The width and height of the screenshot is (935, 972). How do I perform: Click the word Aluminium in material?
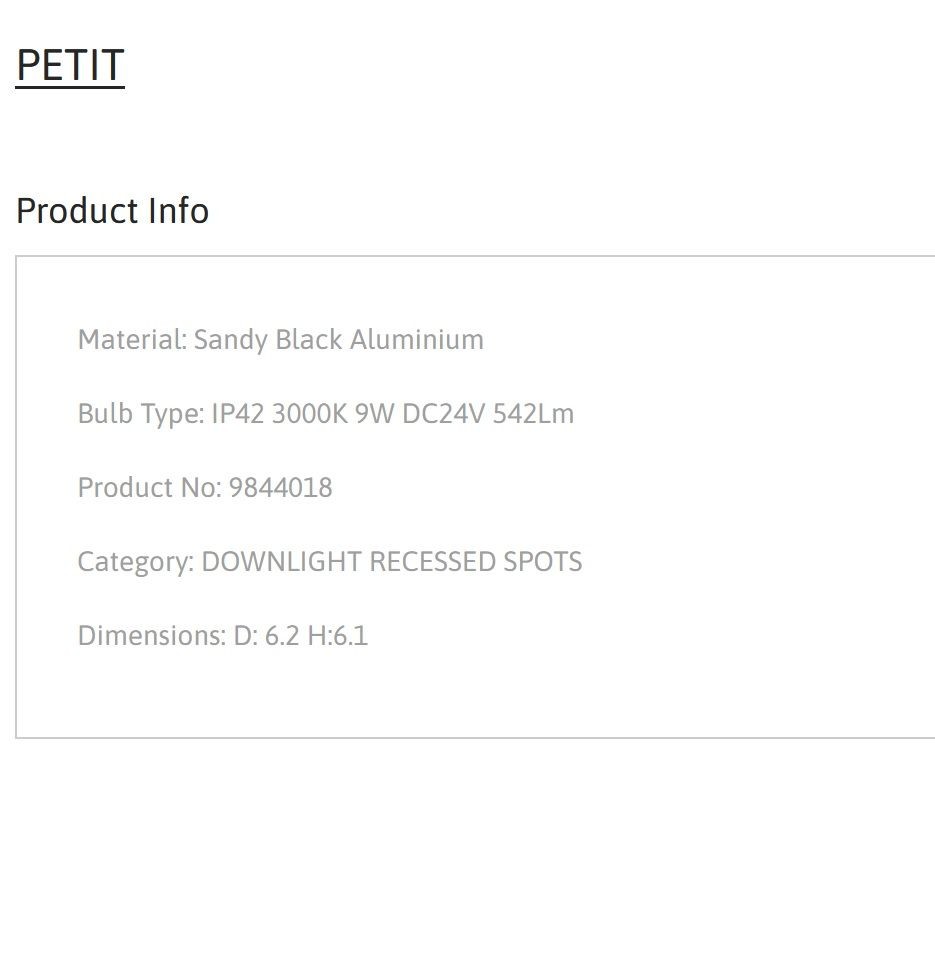coord(417,339)
